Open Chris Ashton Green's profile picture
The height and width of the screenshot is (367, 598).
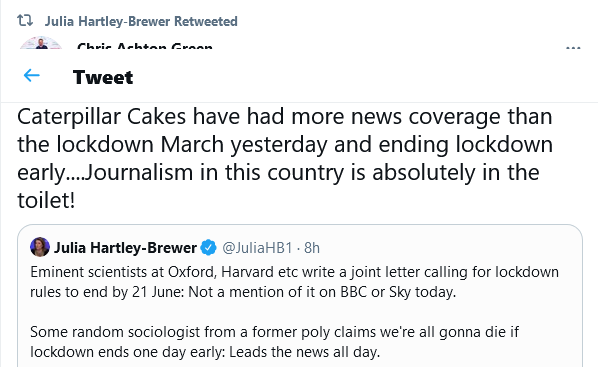(x=41, y=43)
